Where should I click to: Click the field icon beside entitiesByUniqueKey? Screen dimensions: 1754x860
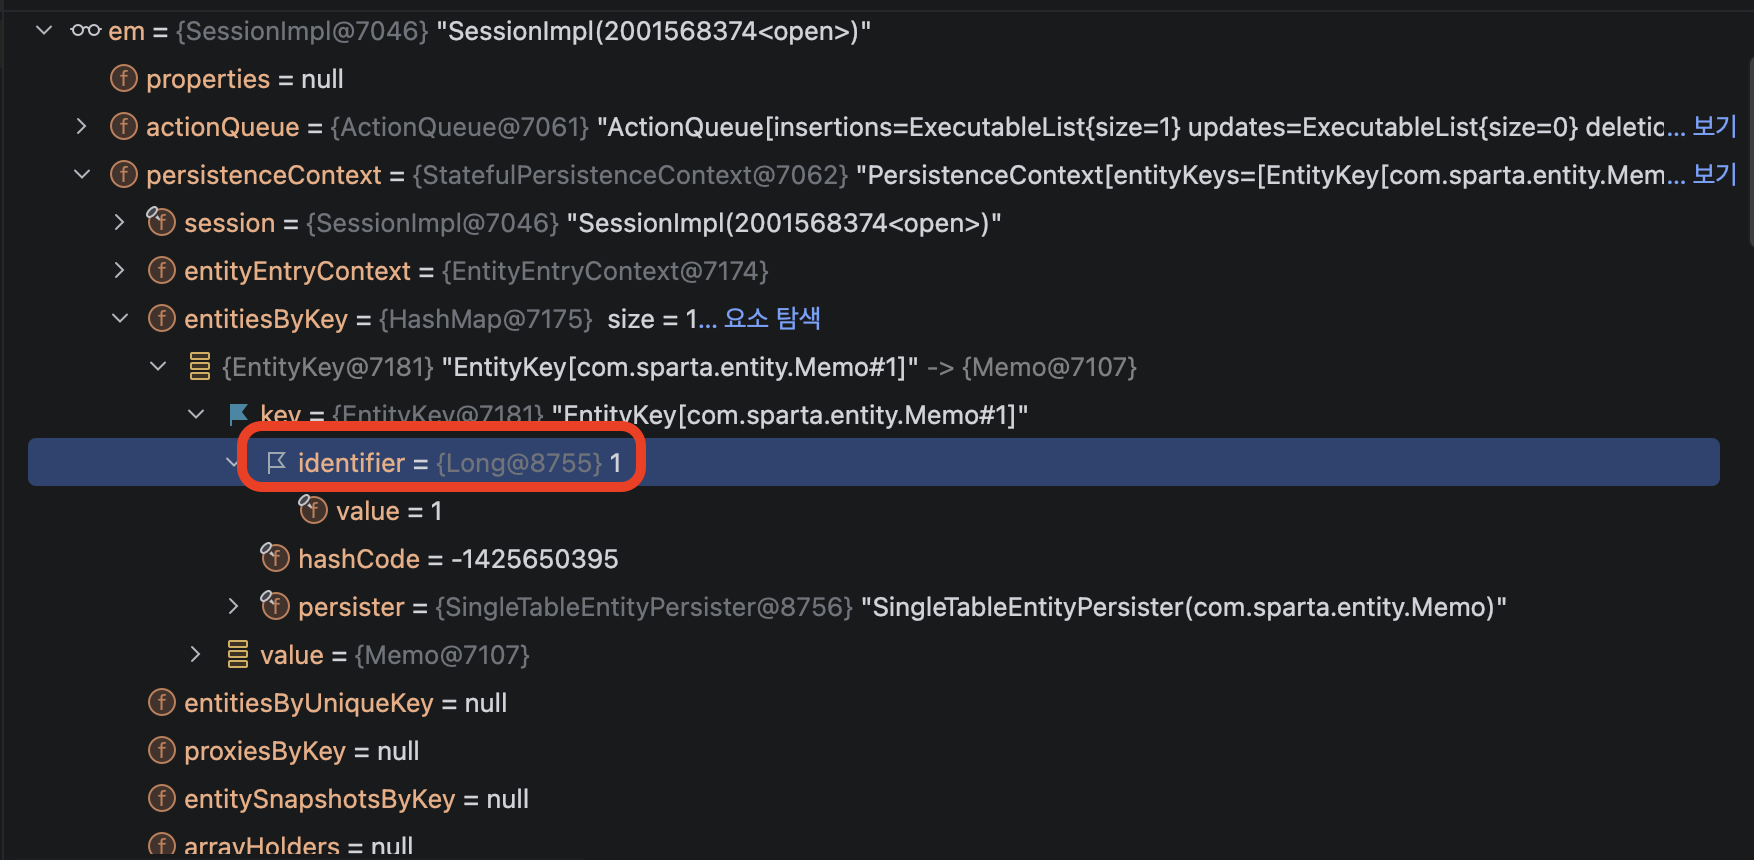point(162,703)
